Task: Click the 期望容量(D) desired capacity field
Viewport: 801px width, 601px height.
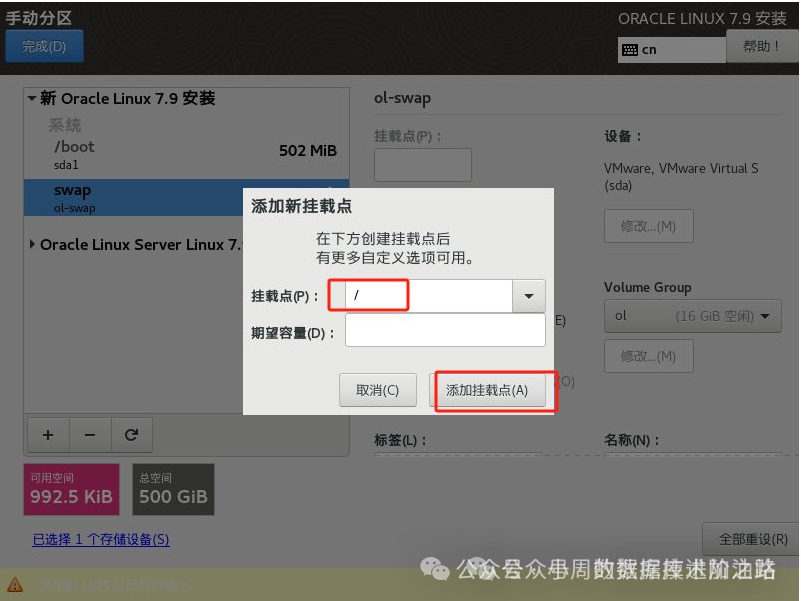Action: 445,330
